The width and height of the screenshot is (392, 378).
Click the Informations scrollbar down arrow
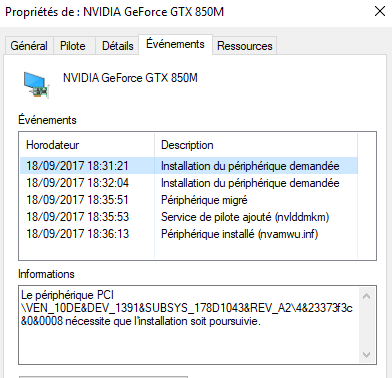pos(366,355)
